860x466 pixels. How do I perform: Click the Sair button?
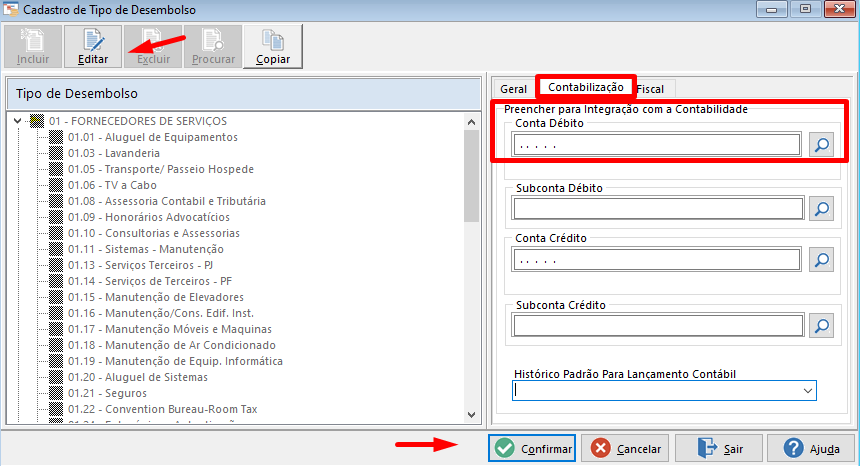(x=719, y=449)
